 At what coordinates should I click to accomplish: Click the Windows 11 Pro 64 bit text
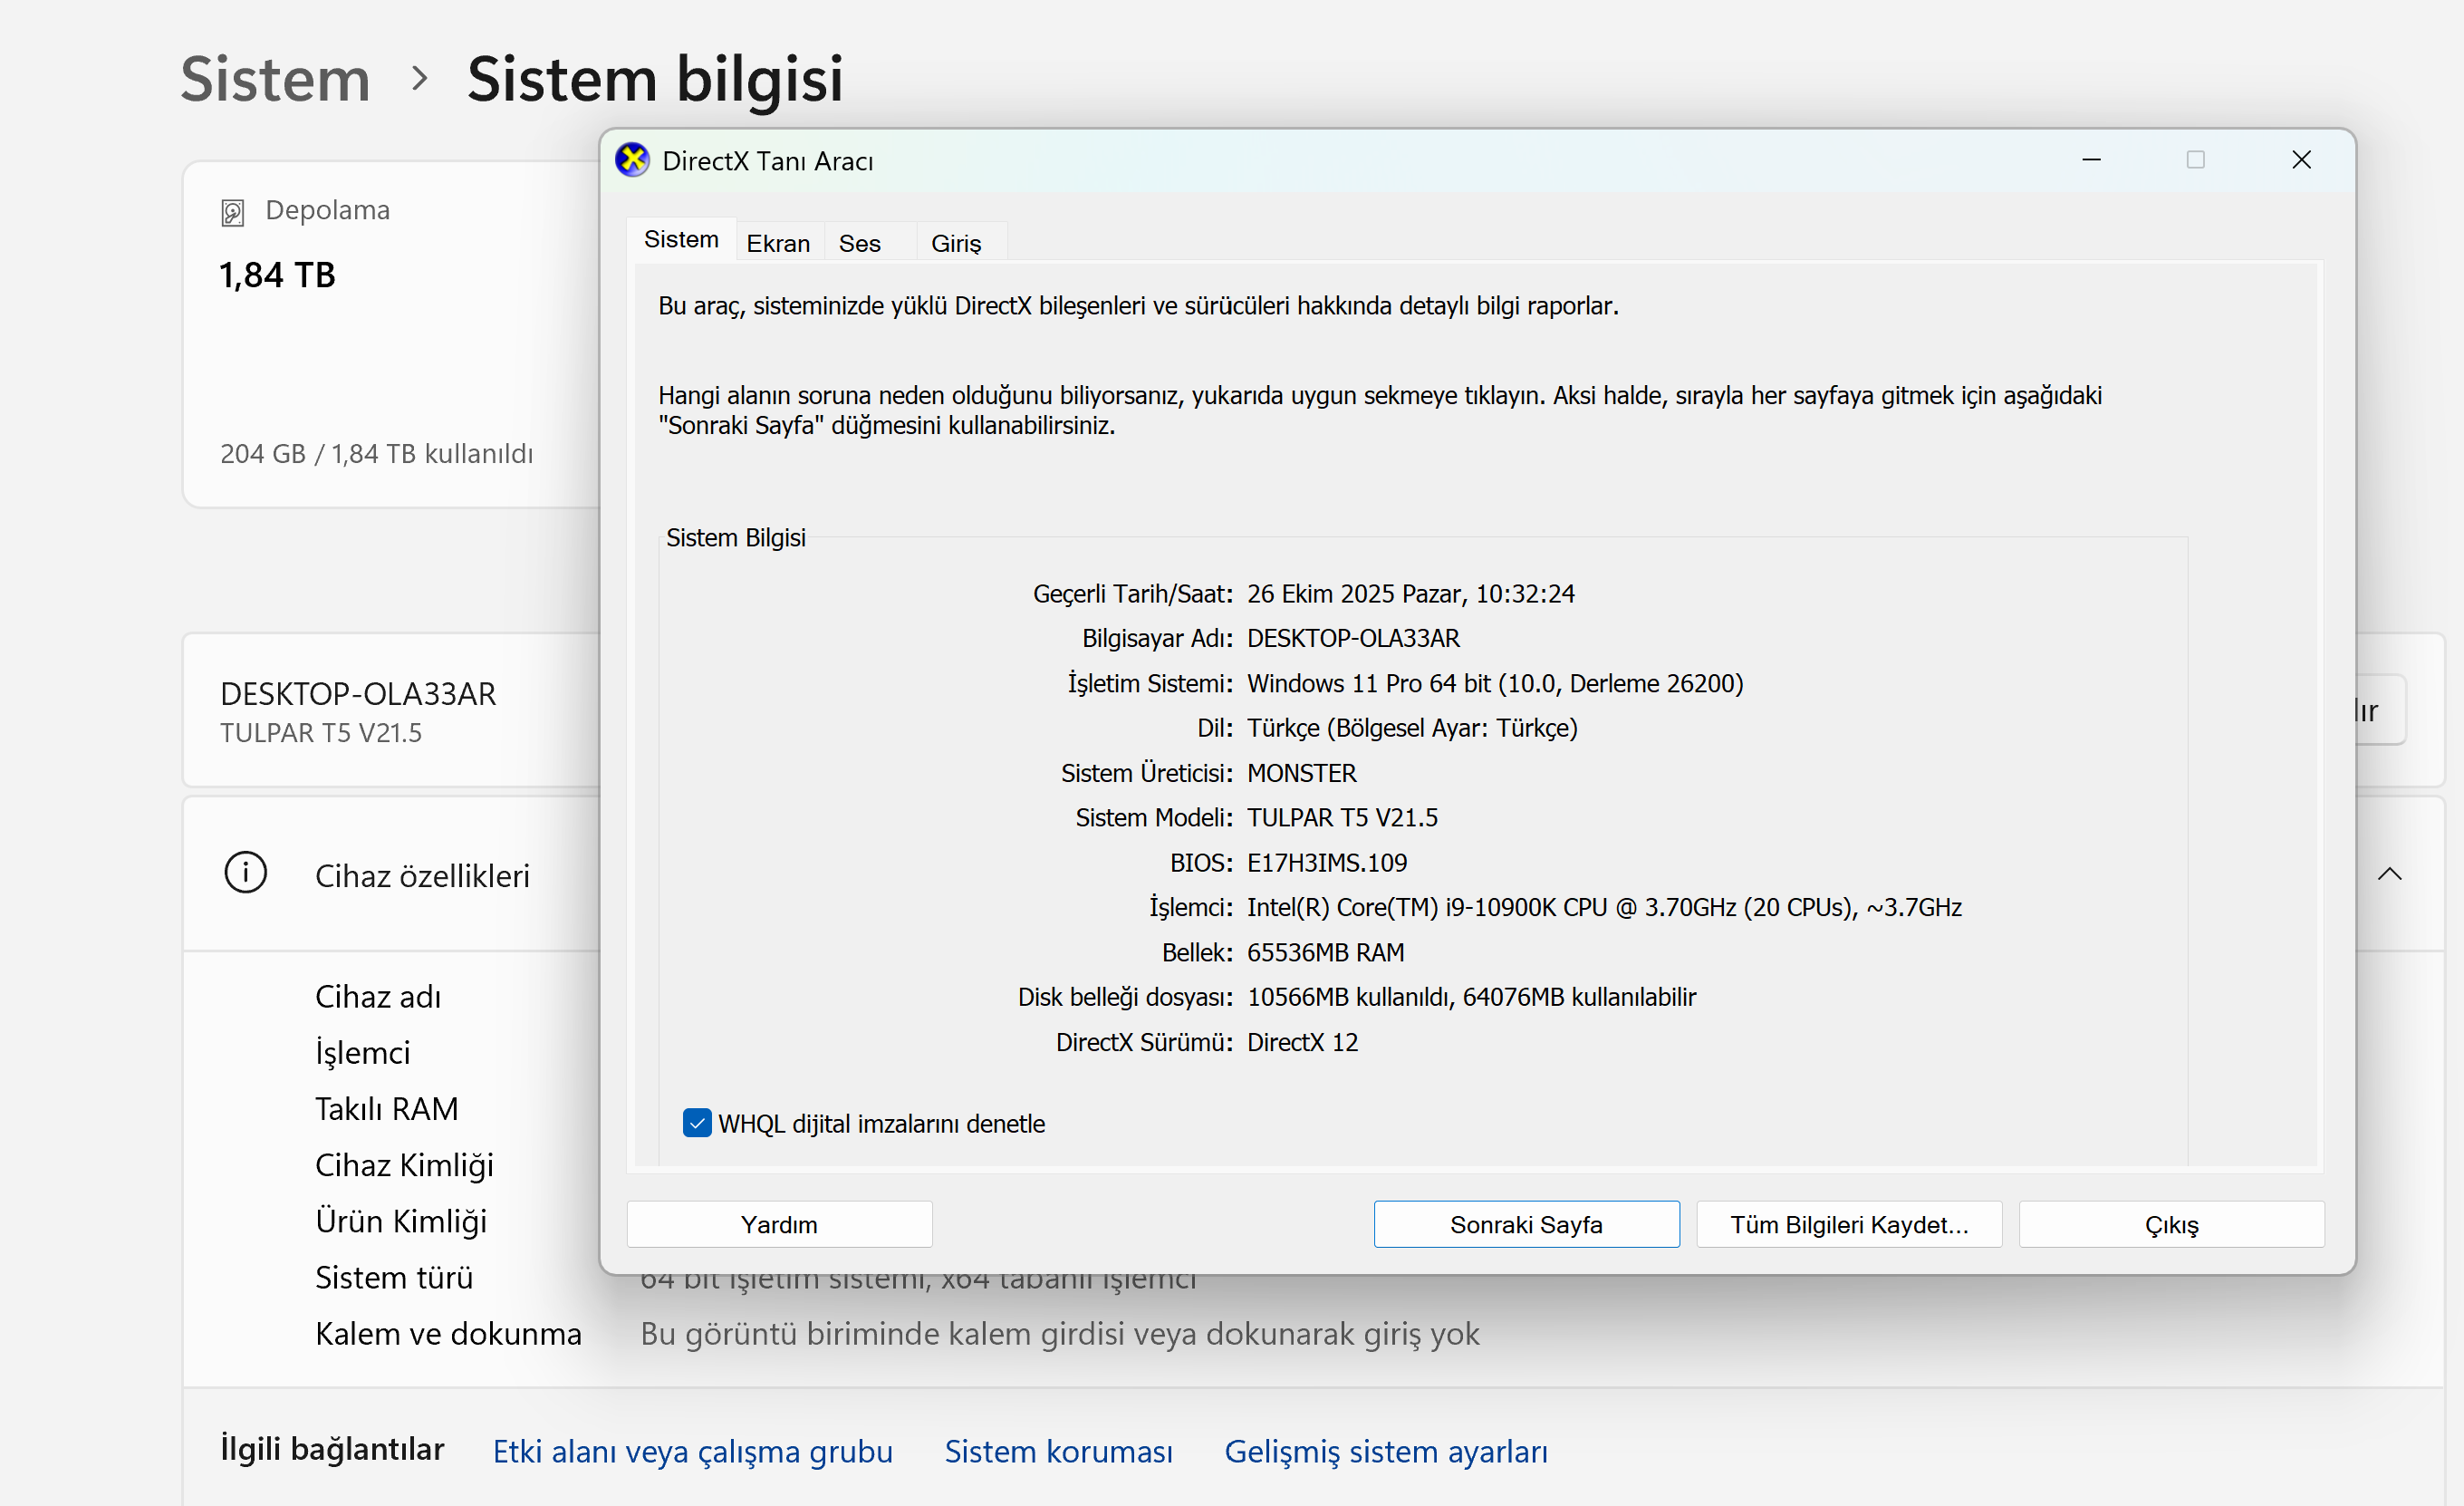[x=1495, y=683]
